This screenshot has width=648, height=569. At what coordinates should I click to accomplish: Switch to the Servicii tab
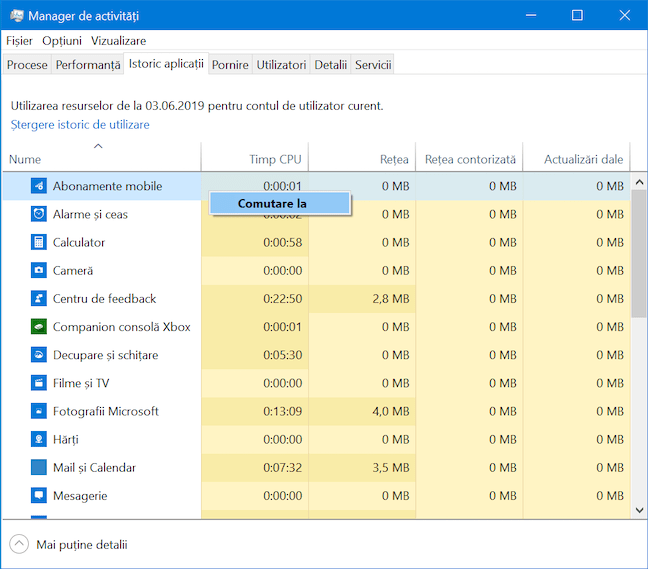[x=373, y=65]
